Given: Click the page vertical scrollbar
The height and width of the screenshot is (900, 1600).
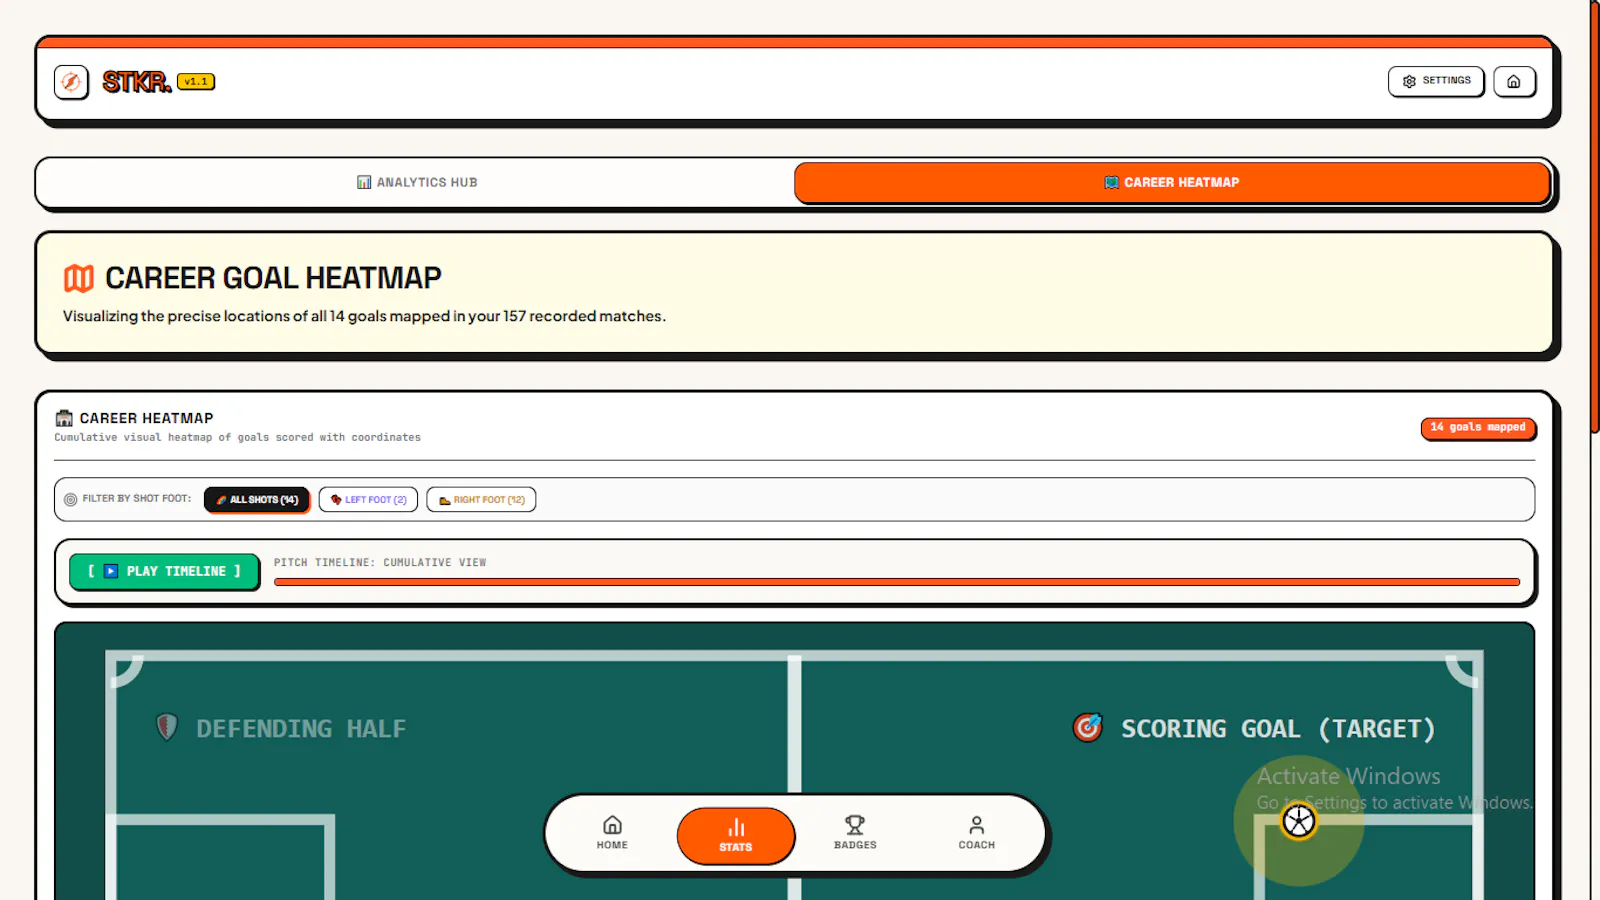Looking at the screenshot, I should 1594,216.
